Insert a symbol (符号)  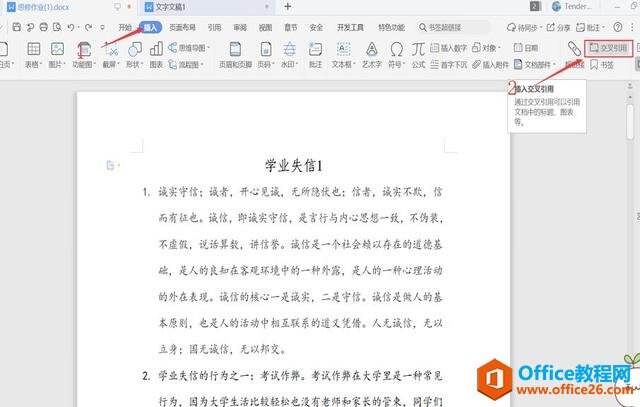pos(396,55)
